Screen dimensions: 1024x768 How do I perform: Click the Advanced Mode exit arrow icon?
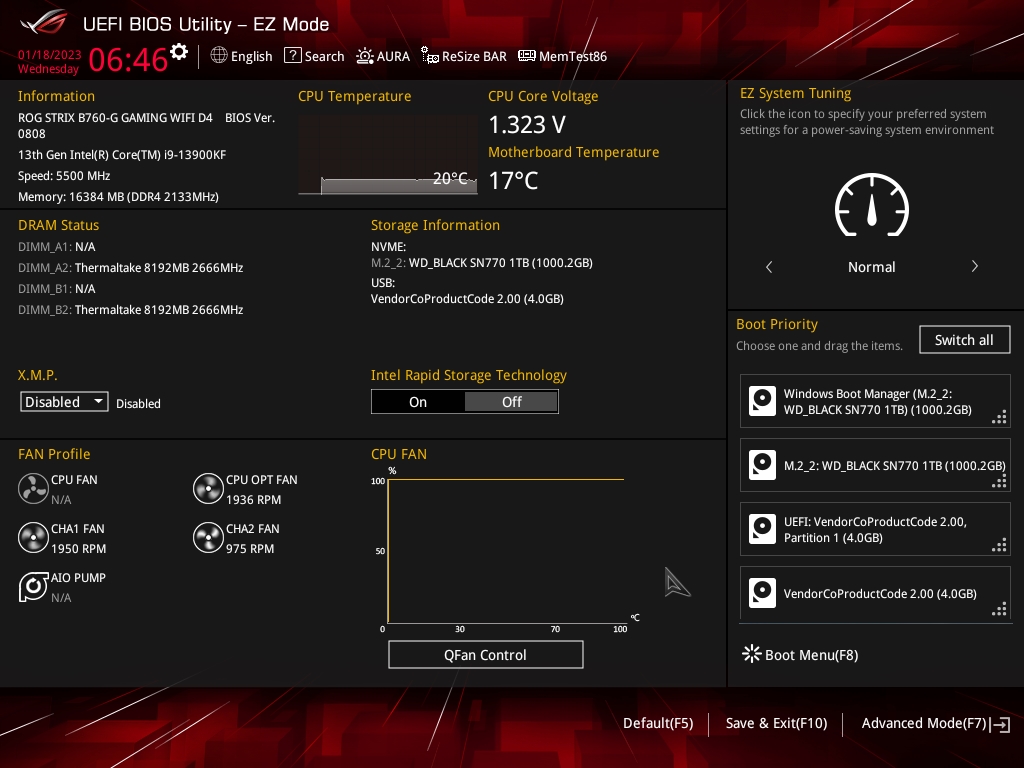click(1000, 724)
